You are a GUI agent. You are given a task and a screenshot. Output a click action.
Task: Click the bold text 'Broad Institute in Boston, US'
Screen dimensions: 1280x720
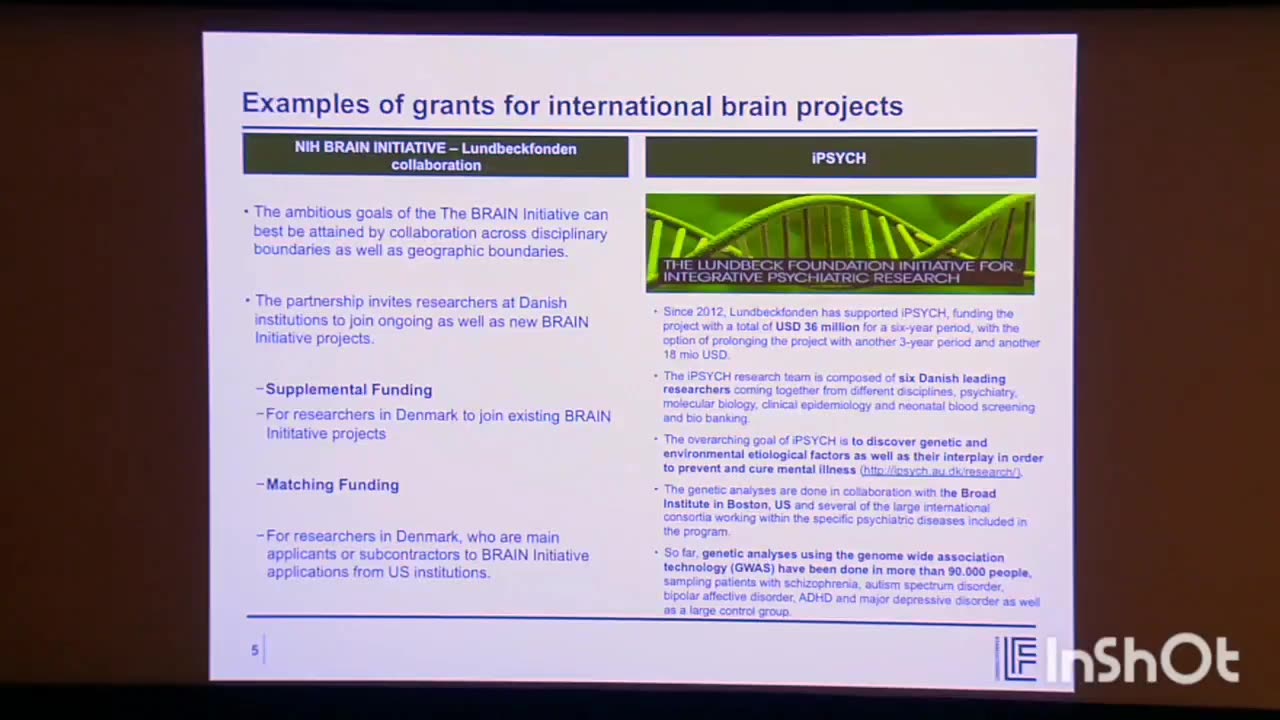[x=829, y=499]
